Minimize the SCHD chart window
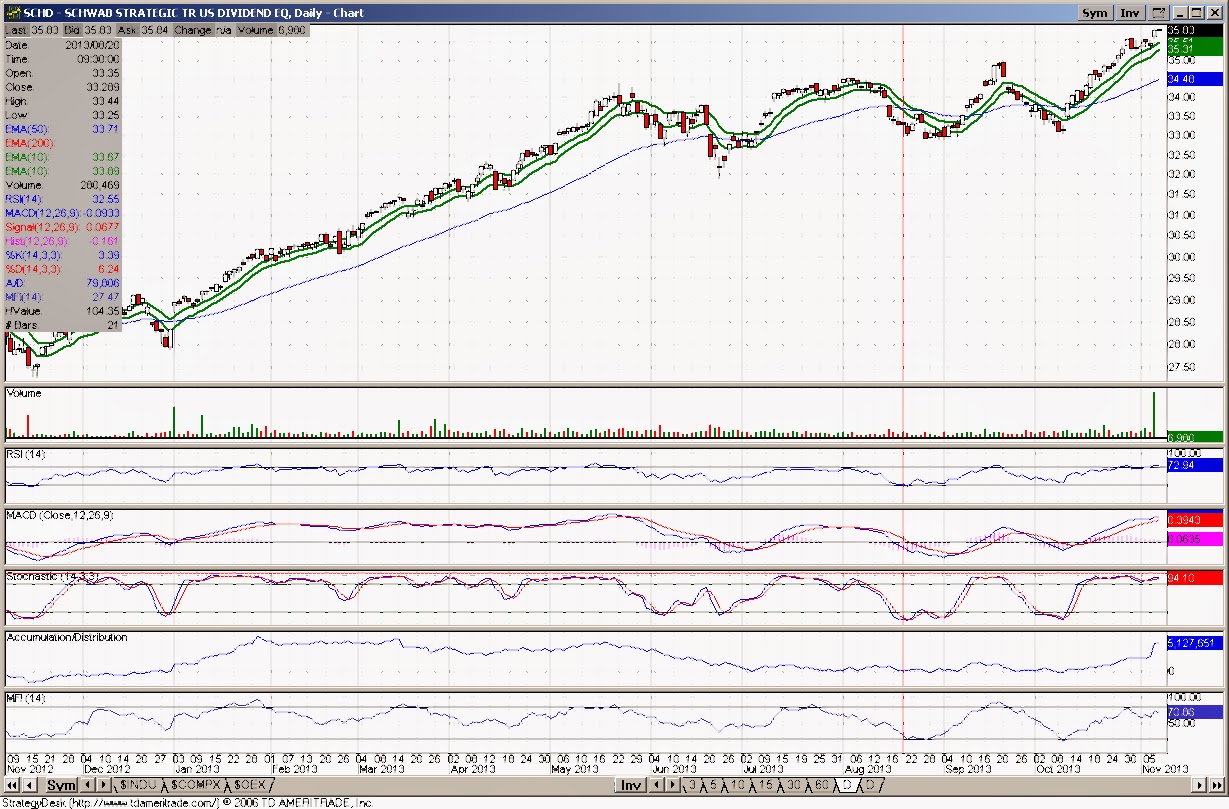 [1180, 13]
